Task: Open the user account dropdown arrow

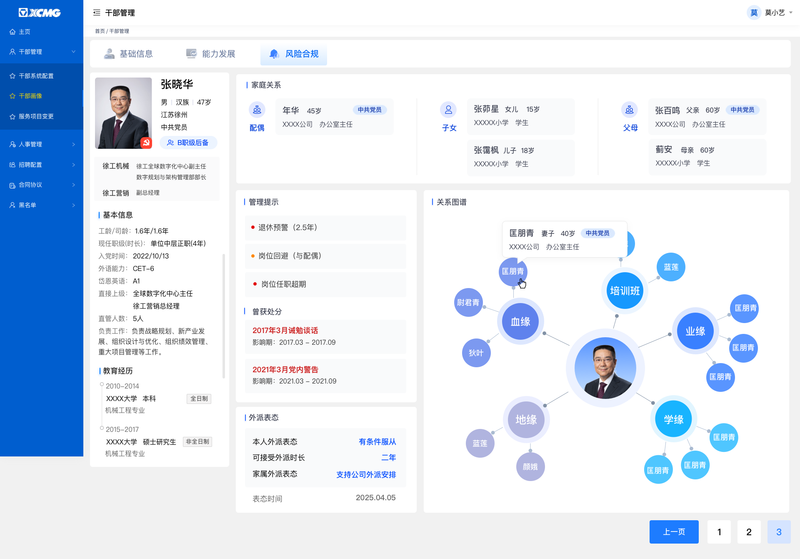Action: (x=791, y=13)
